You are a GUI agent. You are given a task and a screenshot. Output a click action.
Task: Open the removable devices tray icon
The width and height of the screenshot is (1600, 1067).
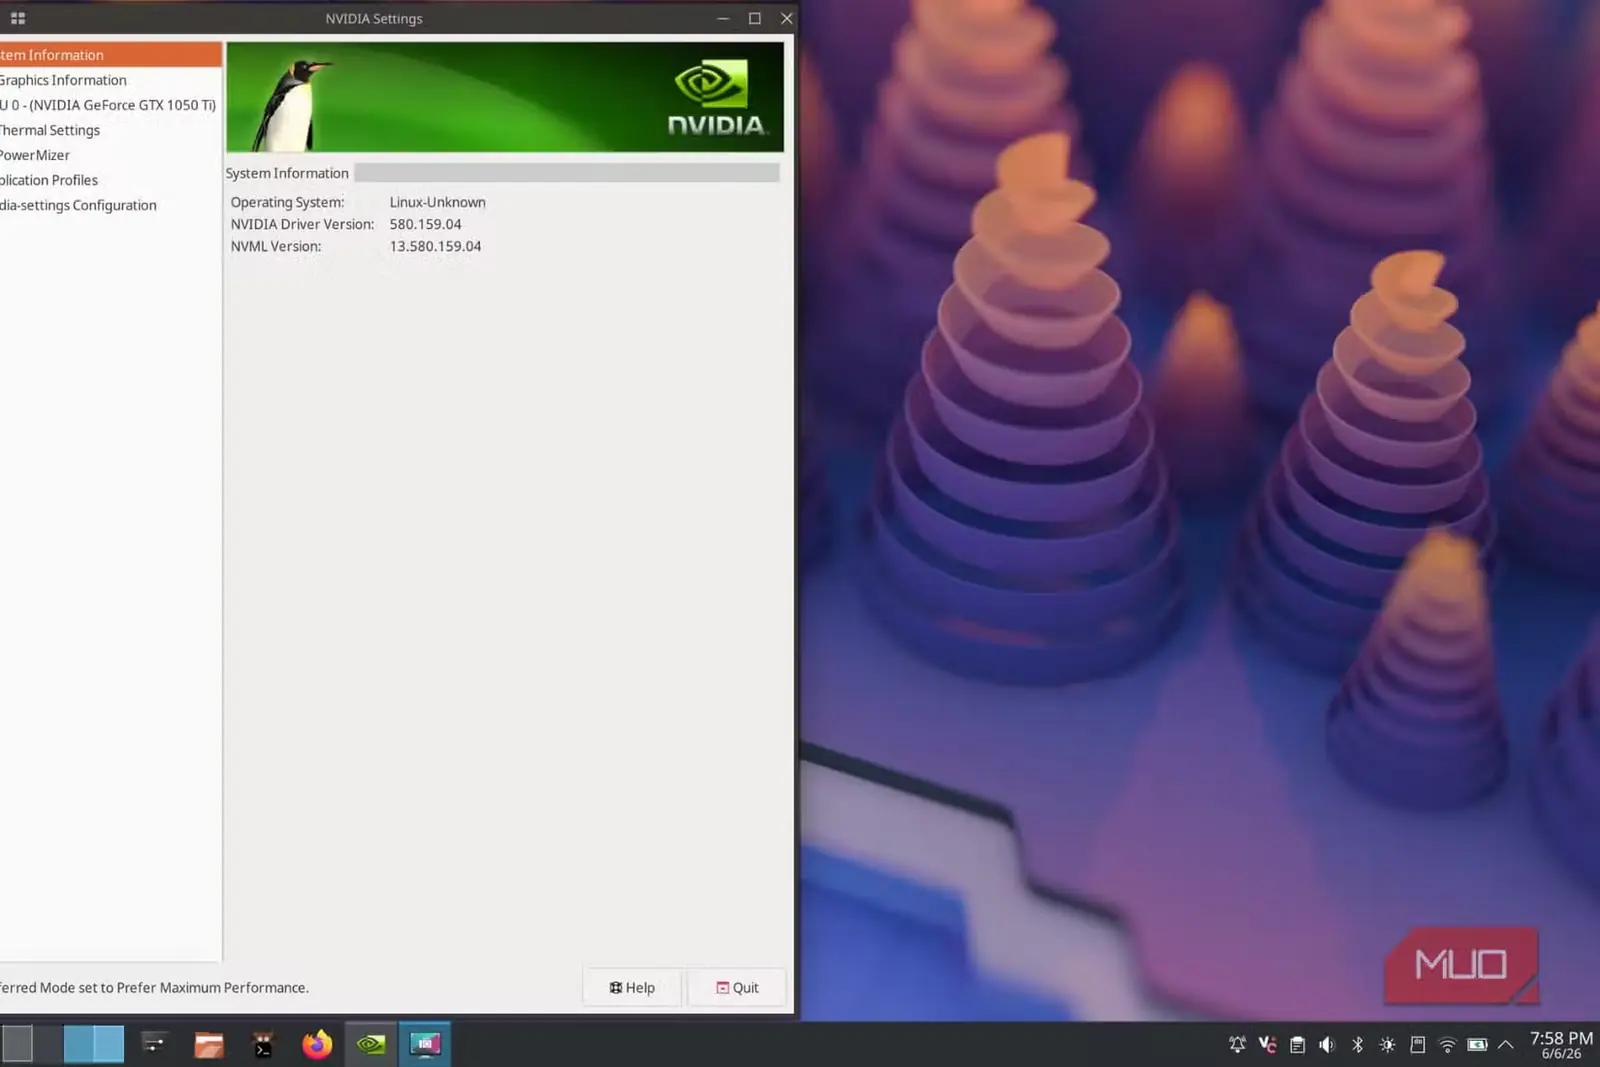pyautogui.click(x=1417, y=1045)
